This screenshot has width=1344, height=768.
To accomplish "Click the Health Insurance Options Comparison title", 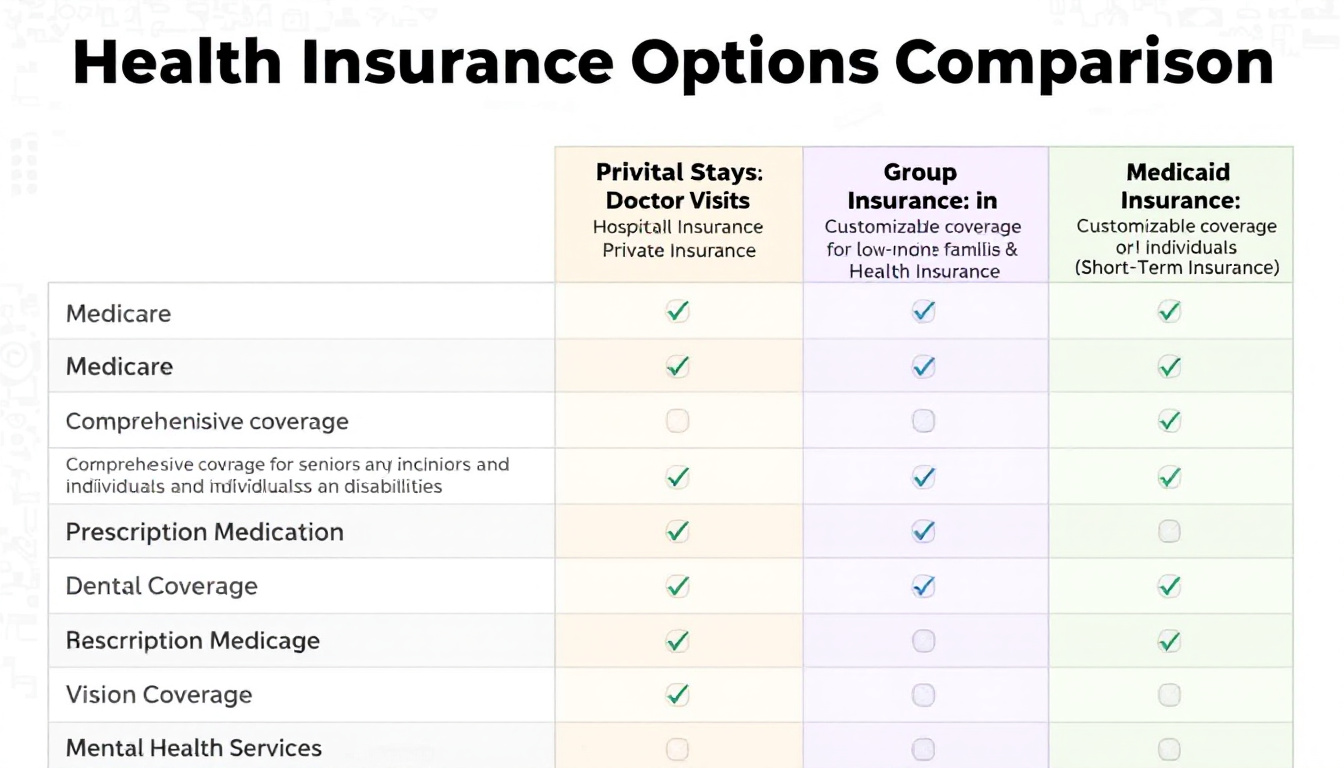I will 673,62.
